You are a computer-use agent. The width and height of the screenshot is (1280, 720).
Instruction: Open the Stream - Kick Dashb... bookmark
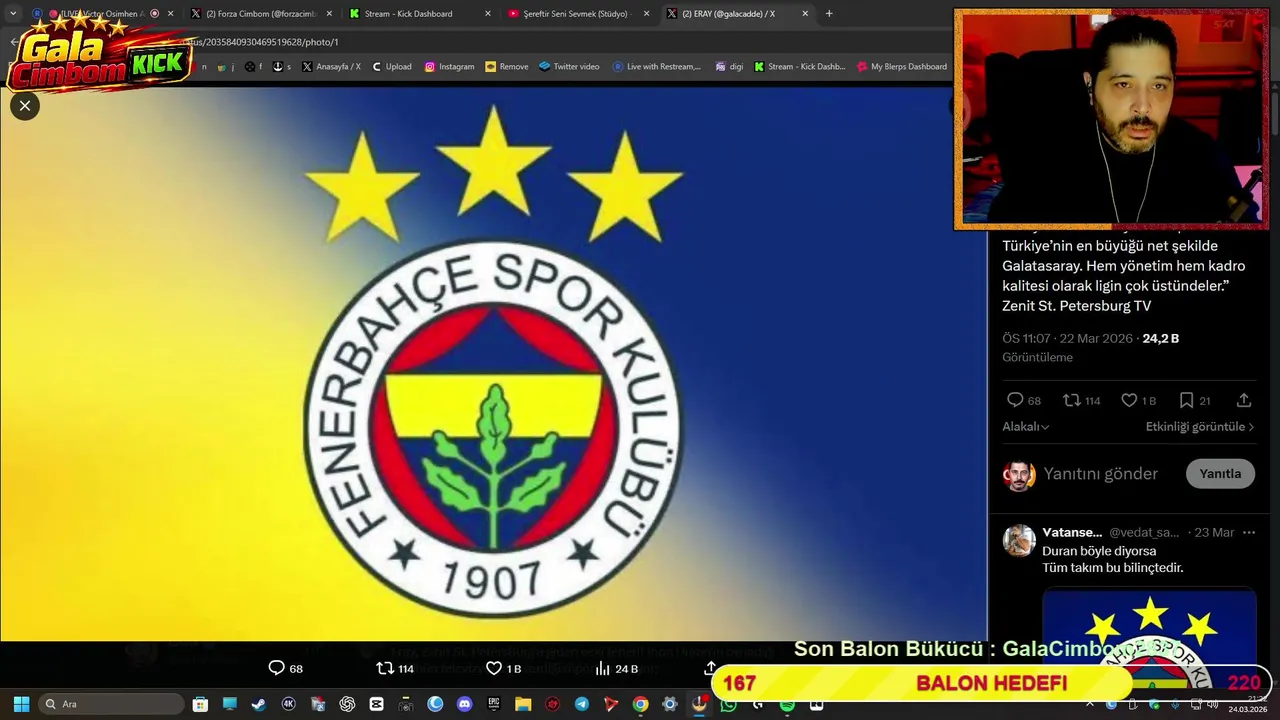click(x=800, y=66)
